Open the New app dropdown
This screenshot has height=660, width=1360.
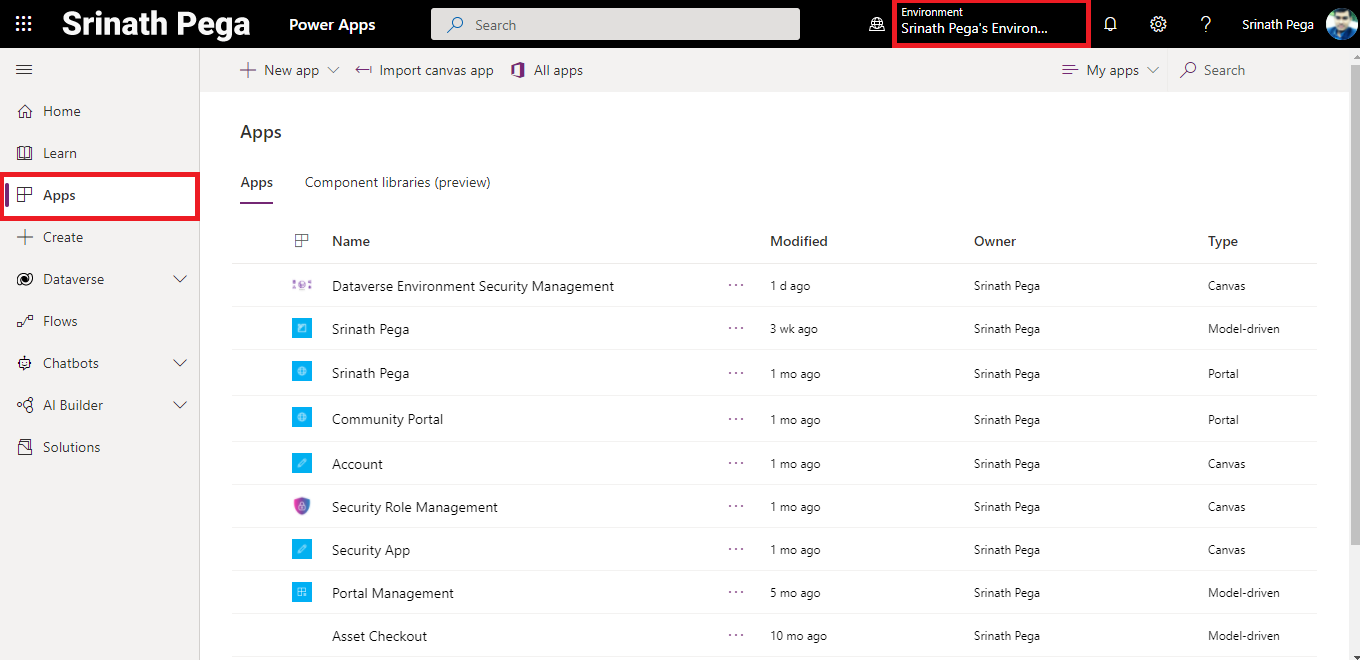(x=290, y=70)
